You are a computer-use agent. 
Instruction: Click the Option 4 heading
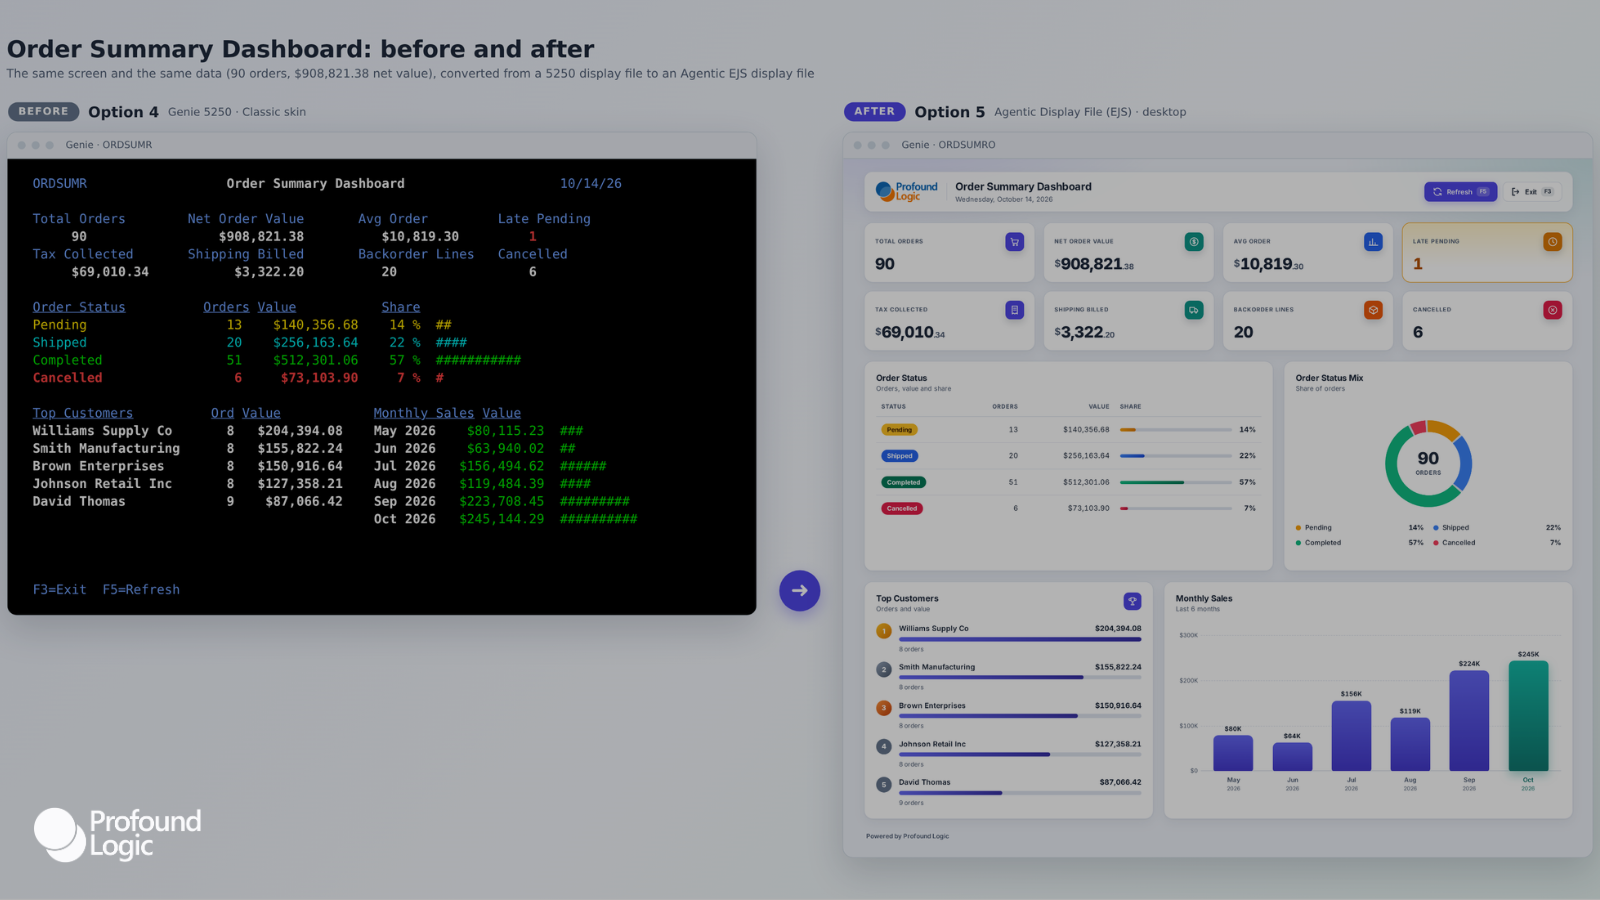pyautogui.click(x=123, y=112)
